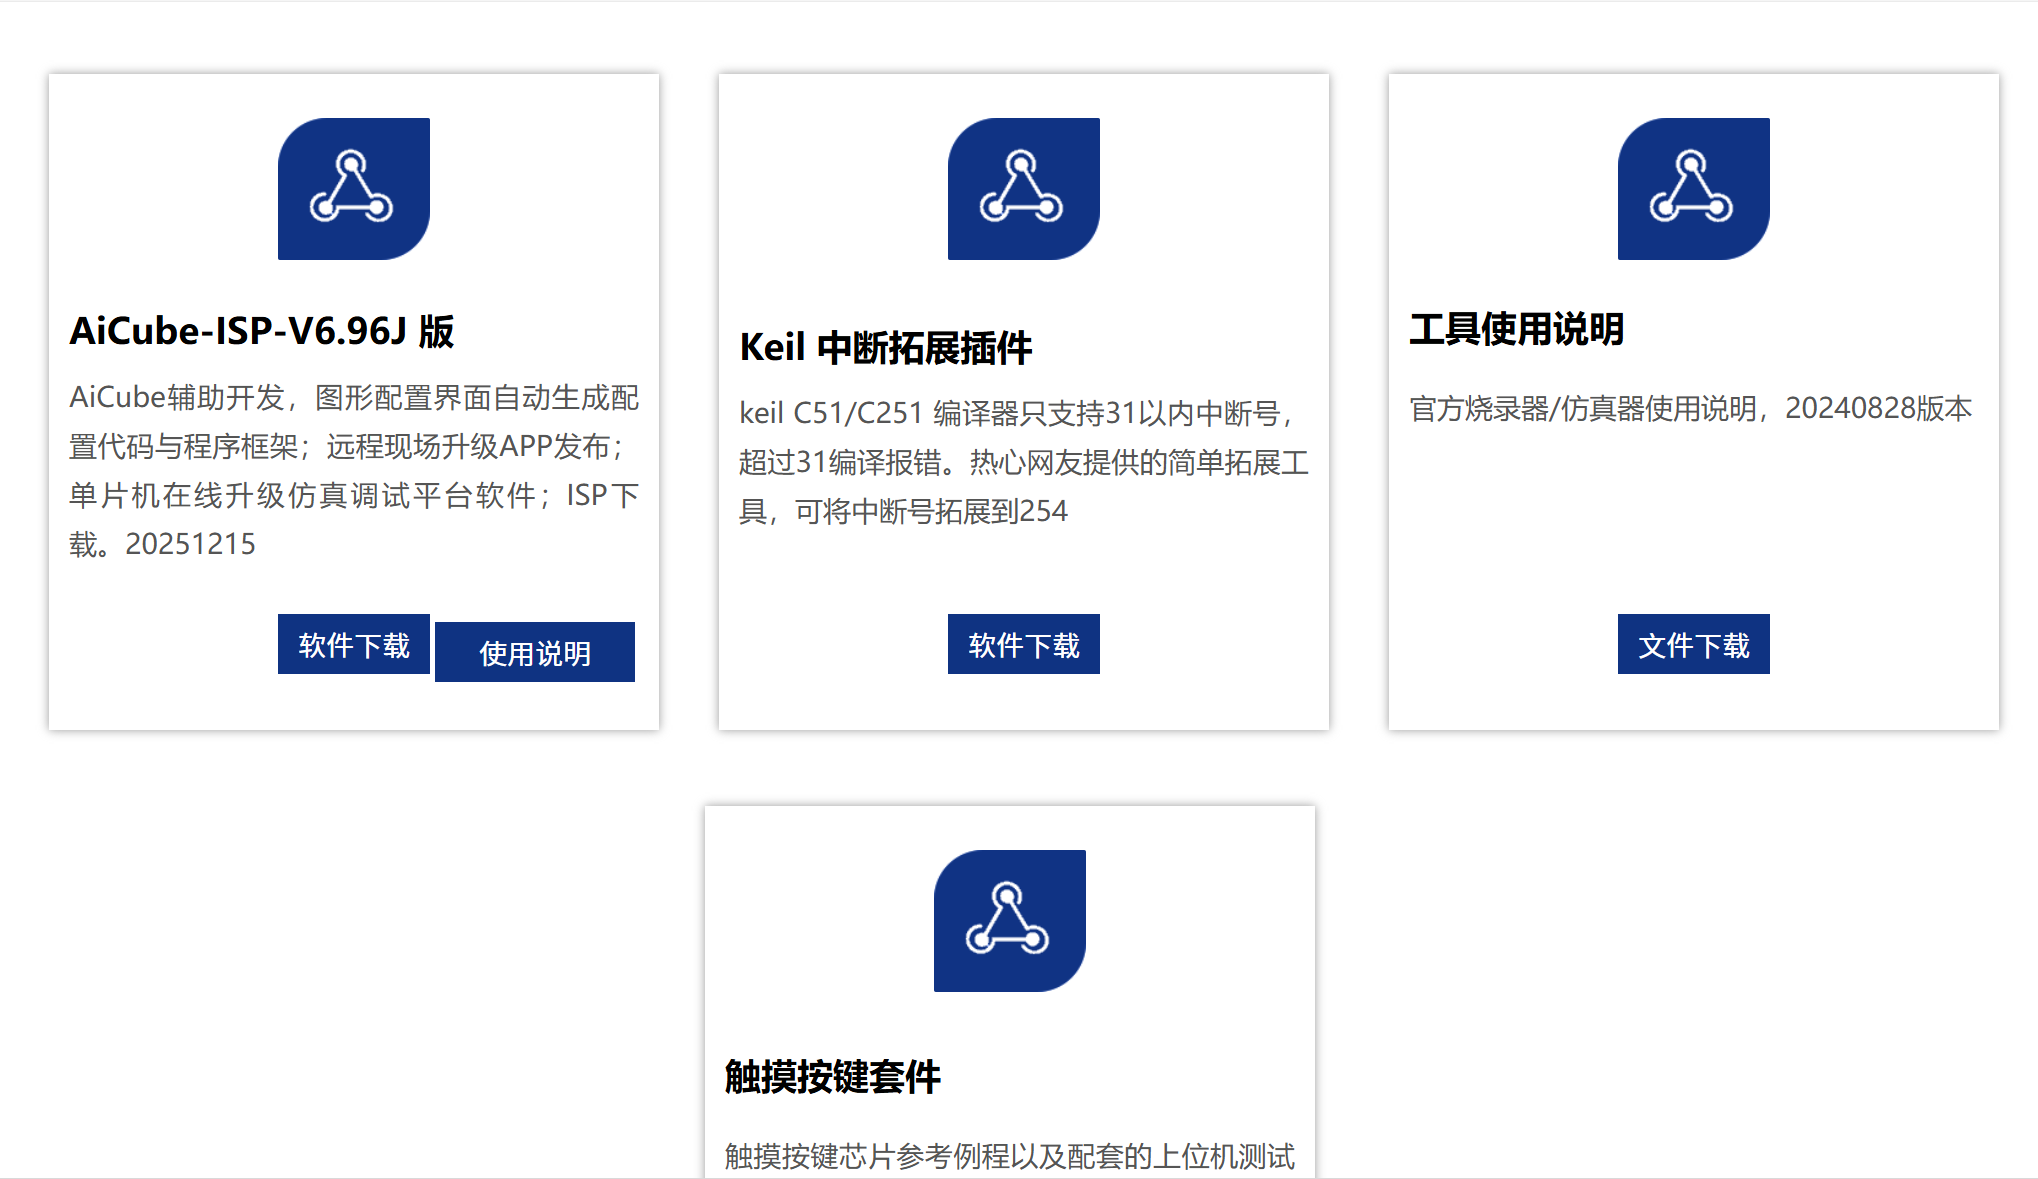Click the 触摸按键套件 logo icon
Image resolution: width=2038 pixels, height=1179 pixels.
click(x=1009, y=920)
